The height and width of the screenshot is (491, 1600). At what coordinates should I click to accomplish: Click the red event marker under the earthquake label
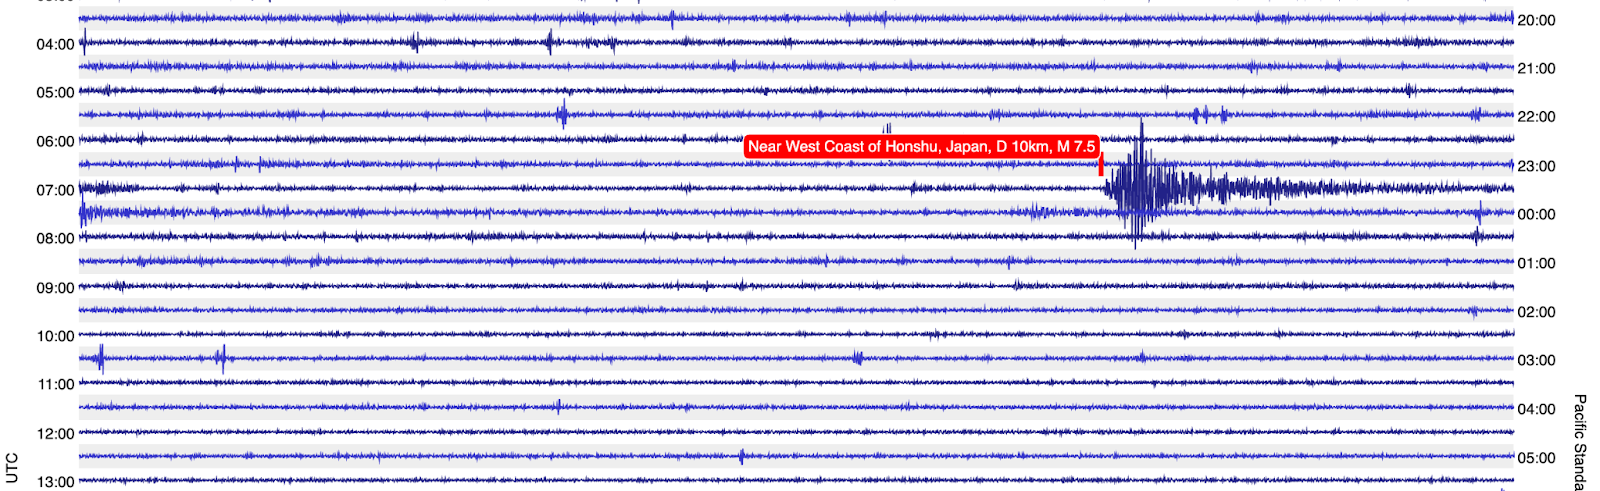tap(1101, 166)
